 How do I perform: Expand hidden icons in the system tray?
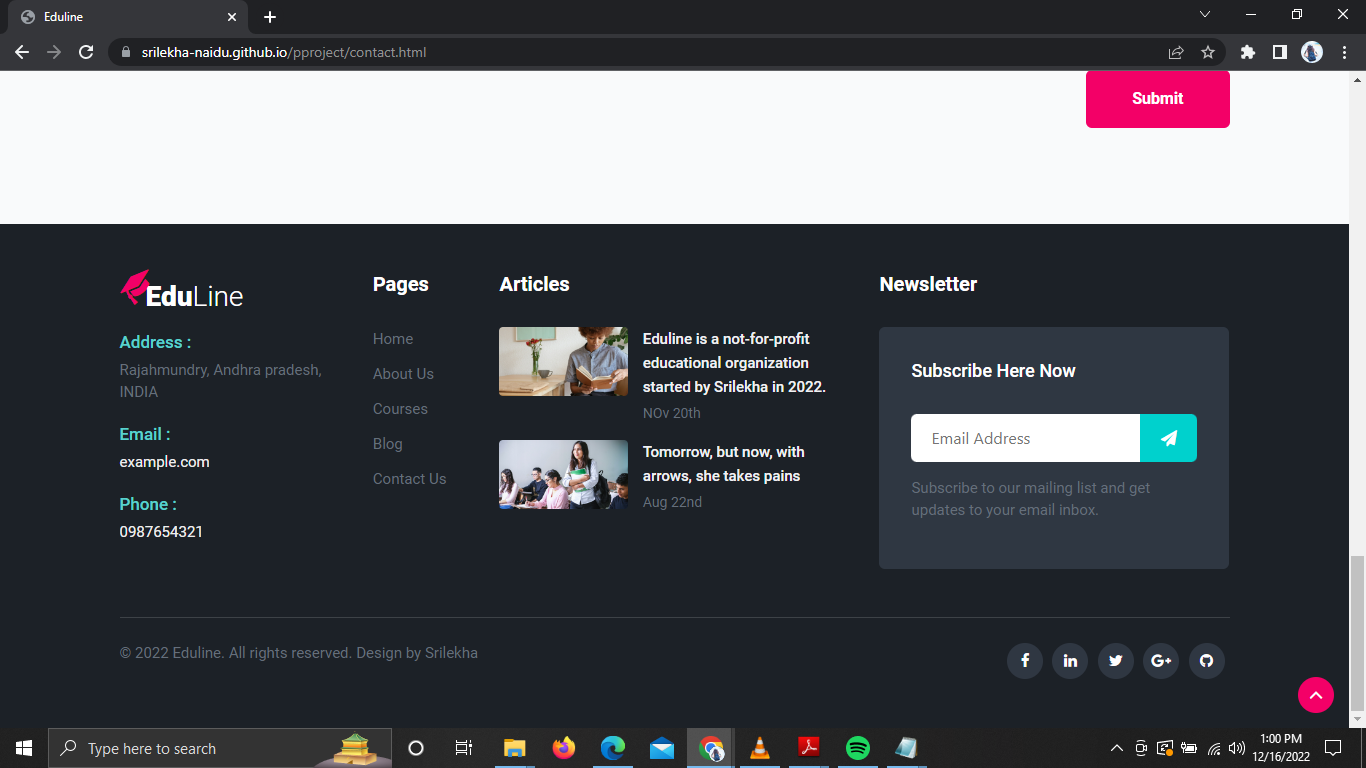(1116, 747)
